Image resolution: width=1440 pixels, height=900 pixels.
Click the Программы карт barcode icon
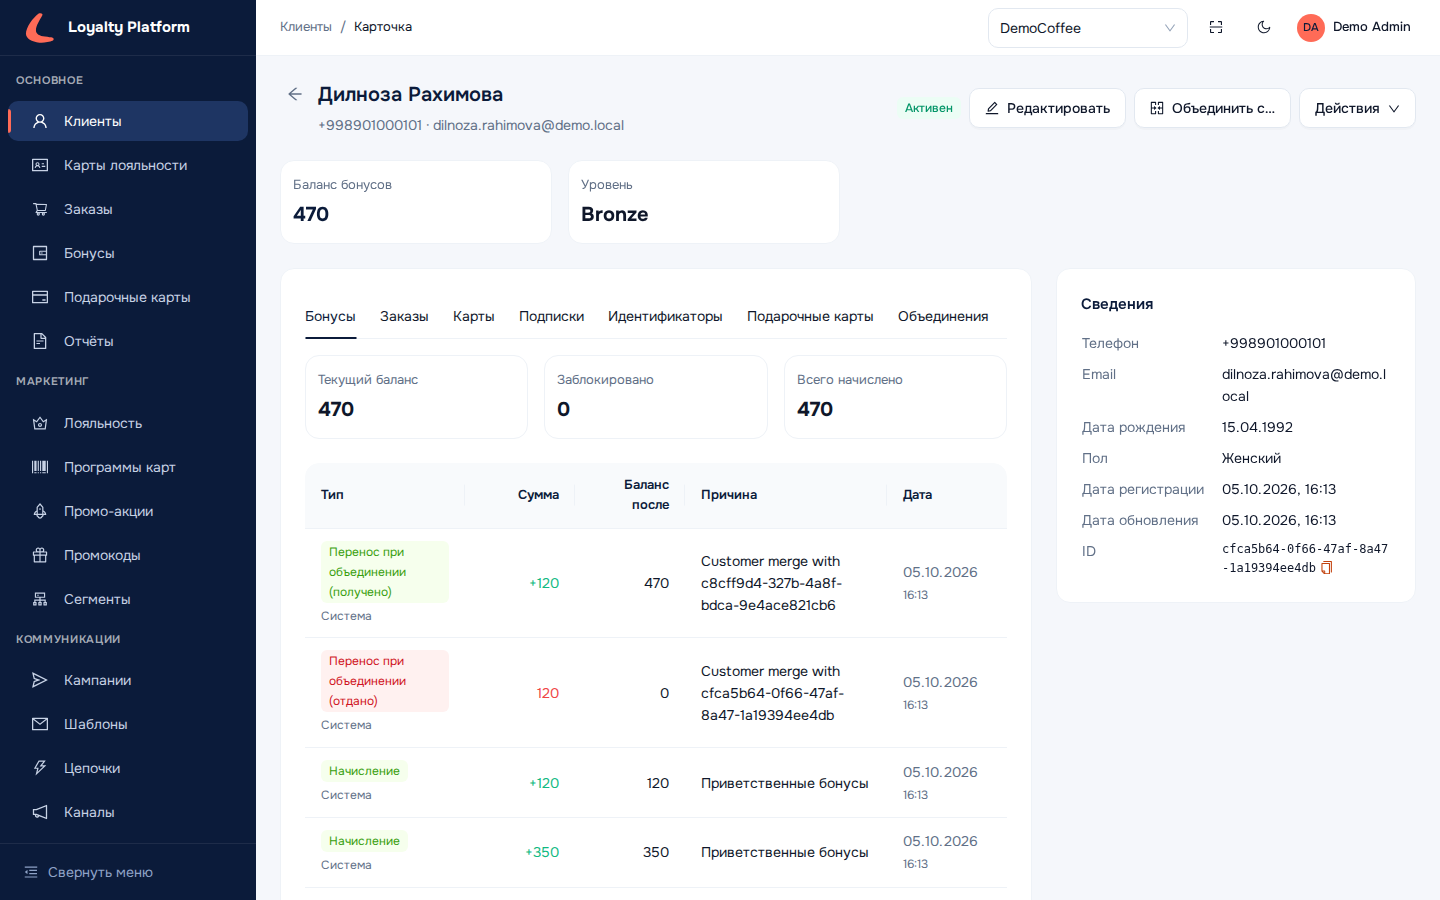point(40,467)
